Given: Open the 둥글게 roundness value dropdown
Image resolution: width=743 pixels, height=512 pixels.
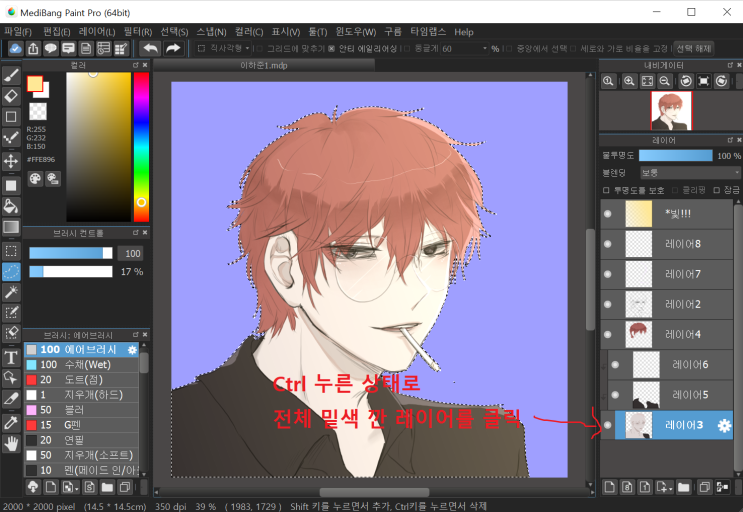Looking at the screenshot, I should 484,48.
